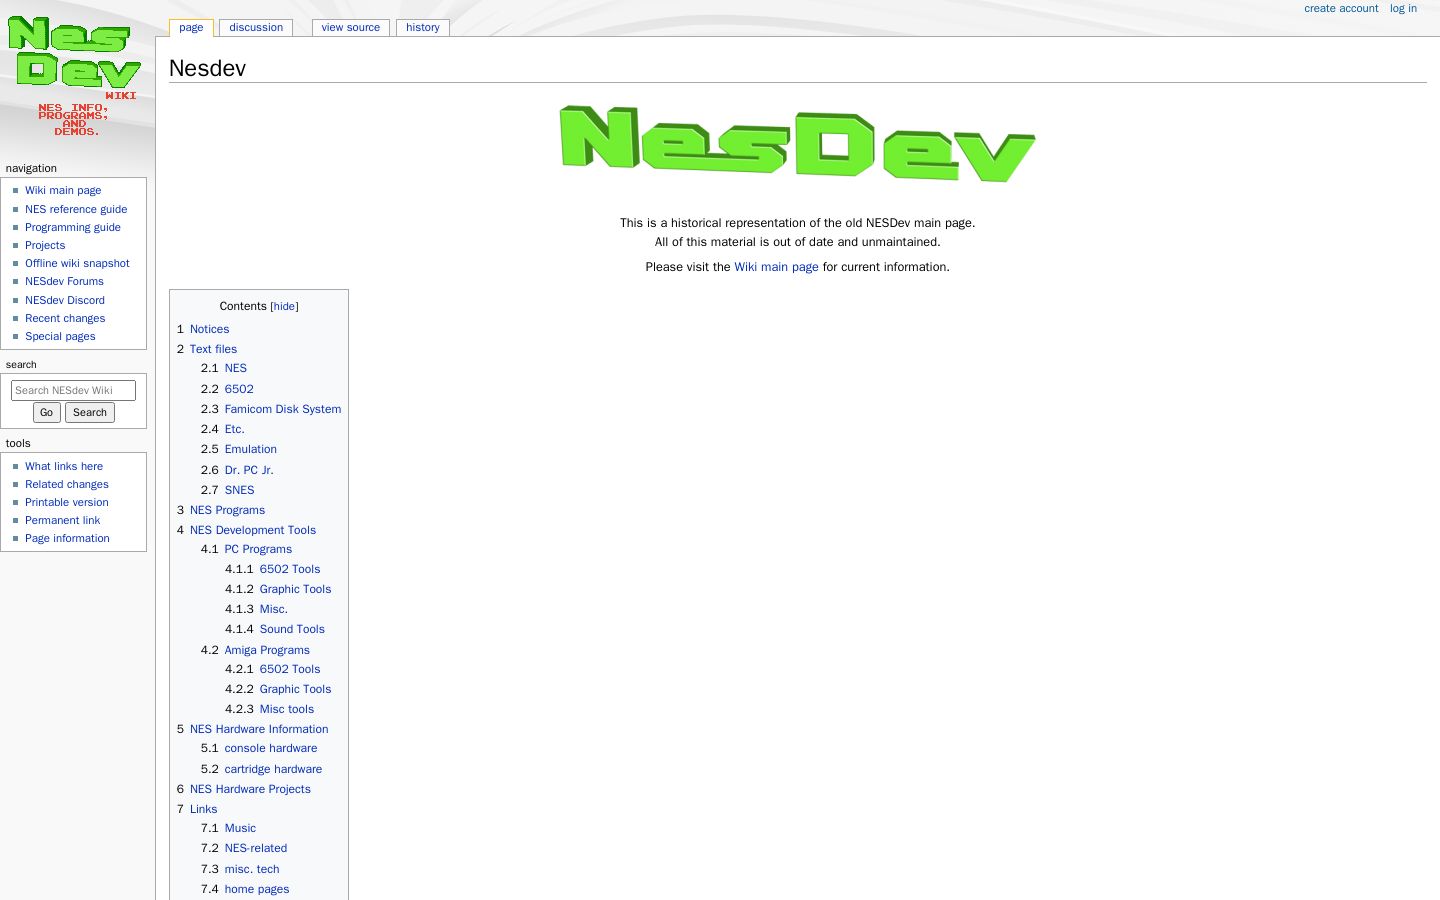Go to 4.1.2 Graphic Tools entry

pyautogui.click(x=278, y=589)
